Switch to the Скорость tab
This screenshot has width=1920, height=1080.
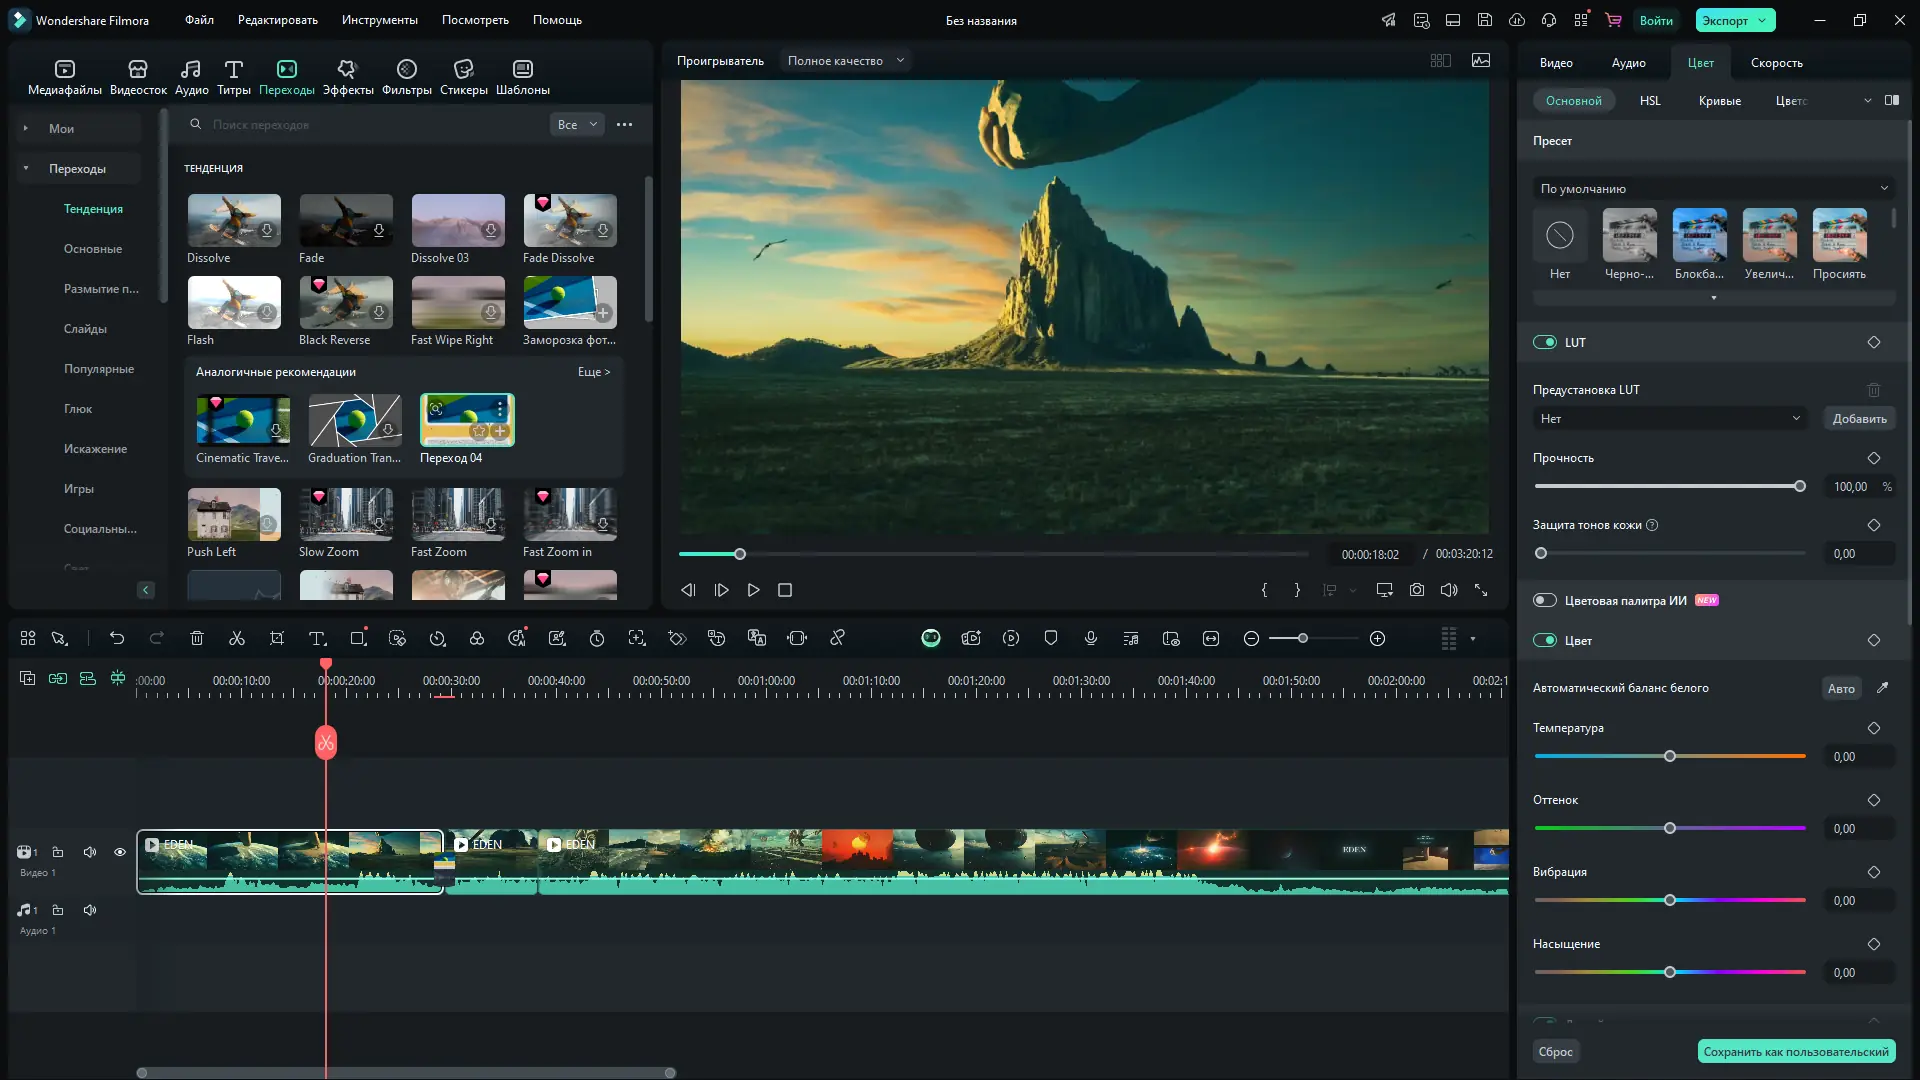point(1776,63)
